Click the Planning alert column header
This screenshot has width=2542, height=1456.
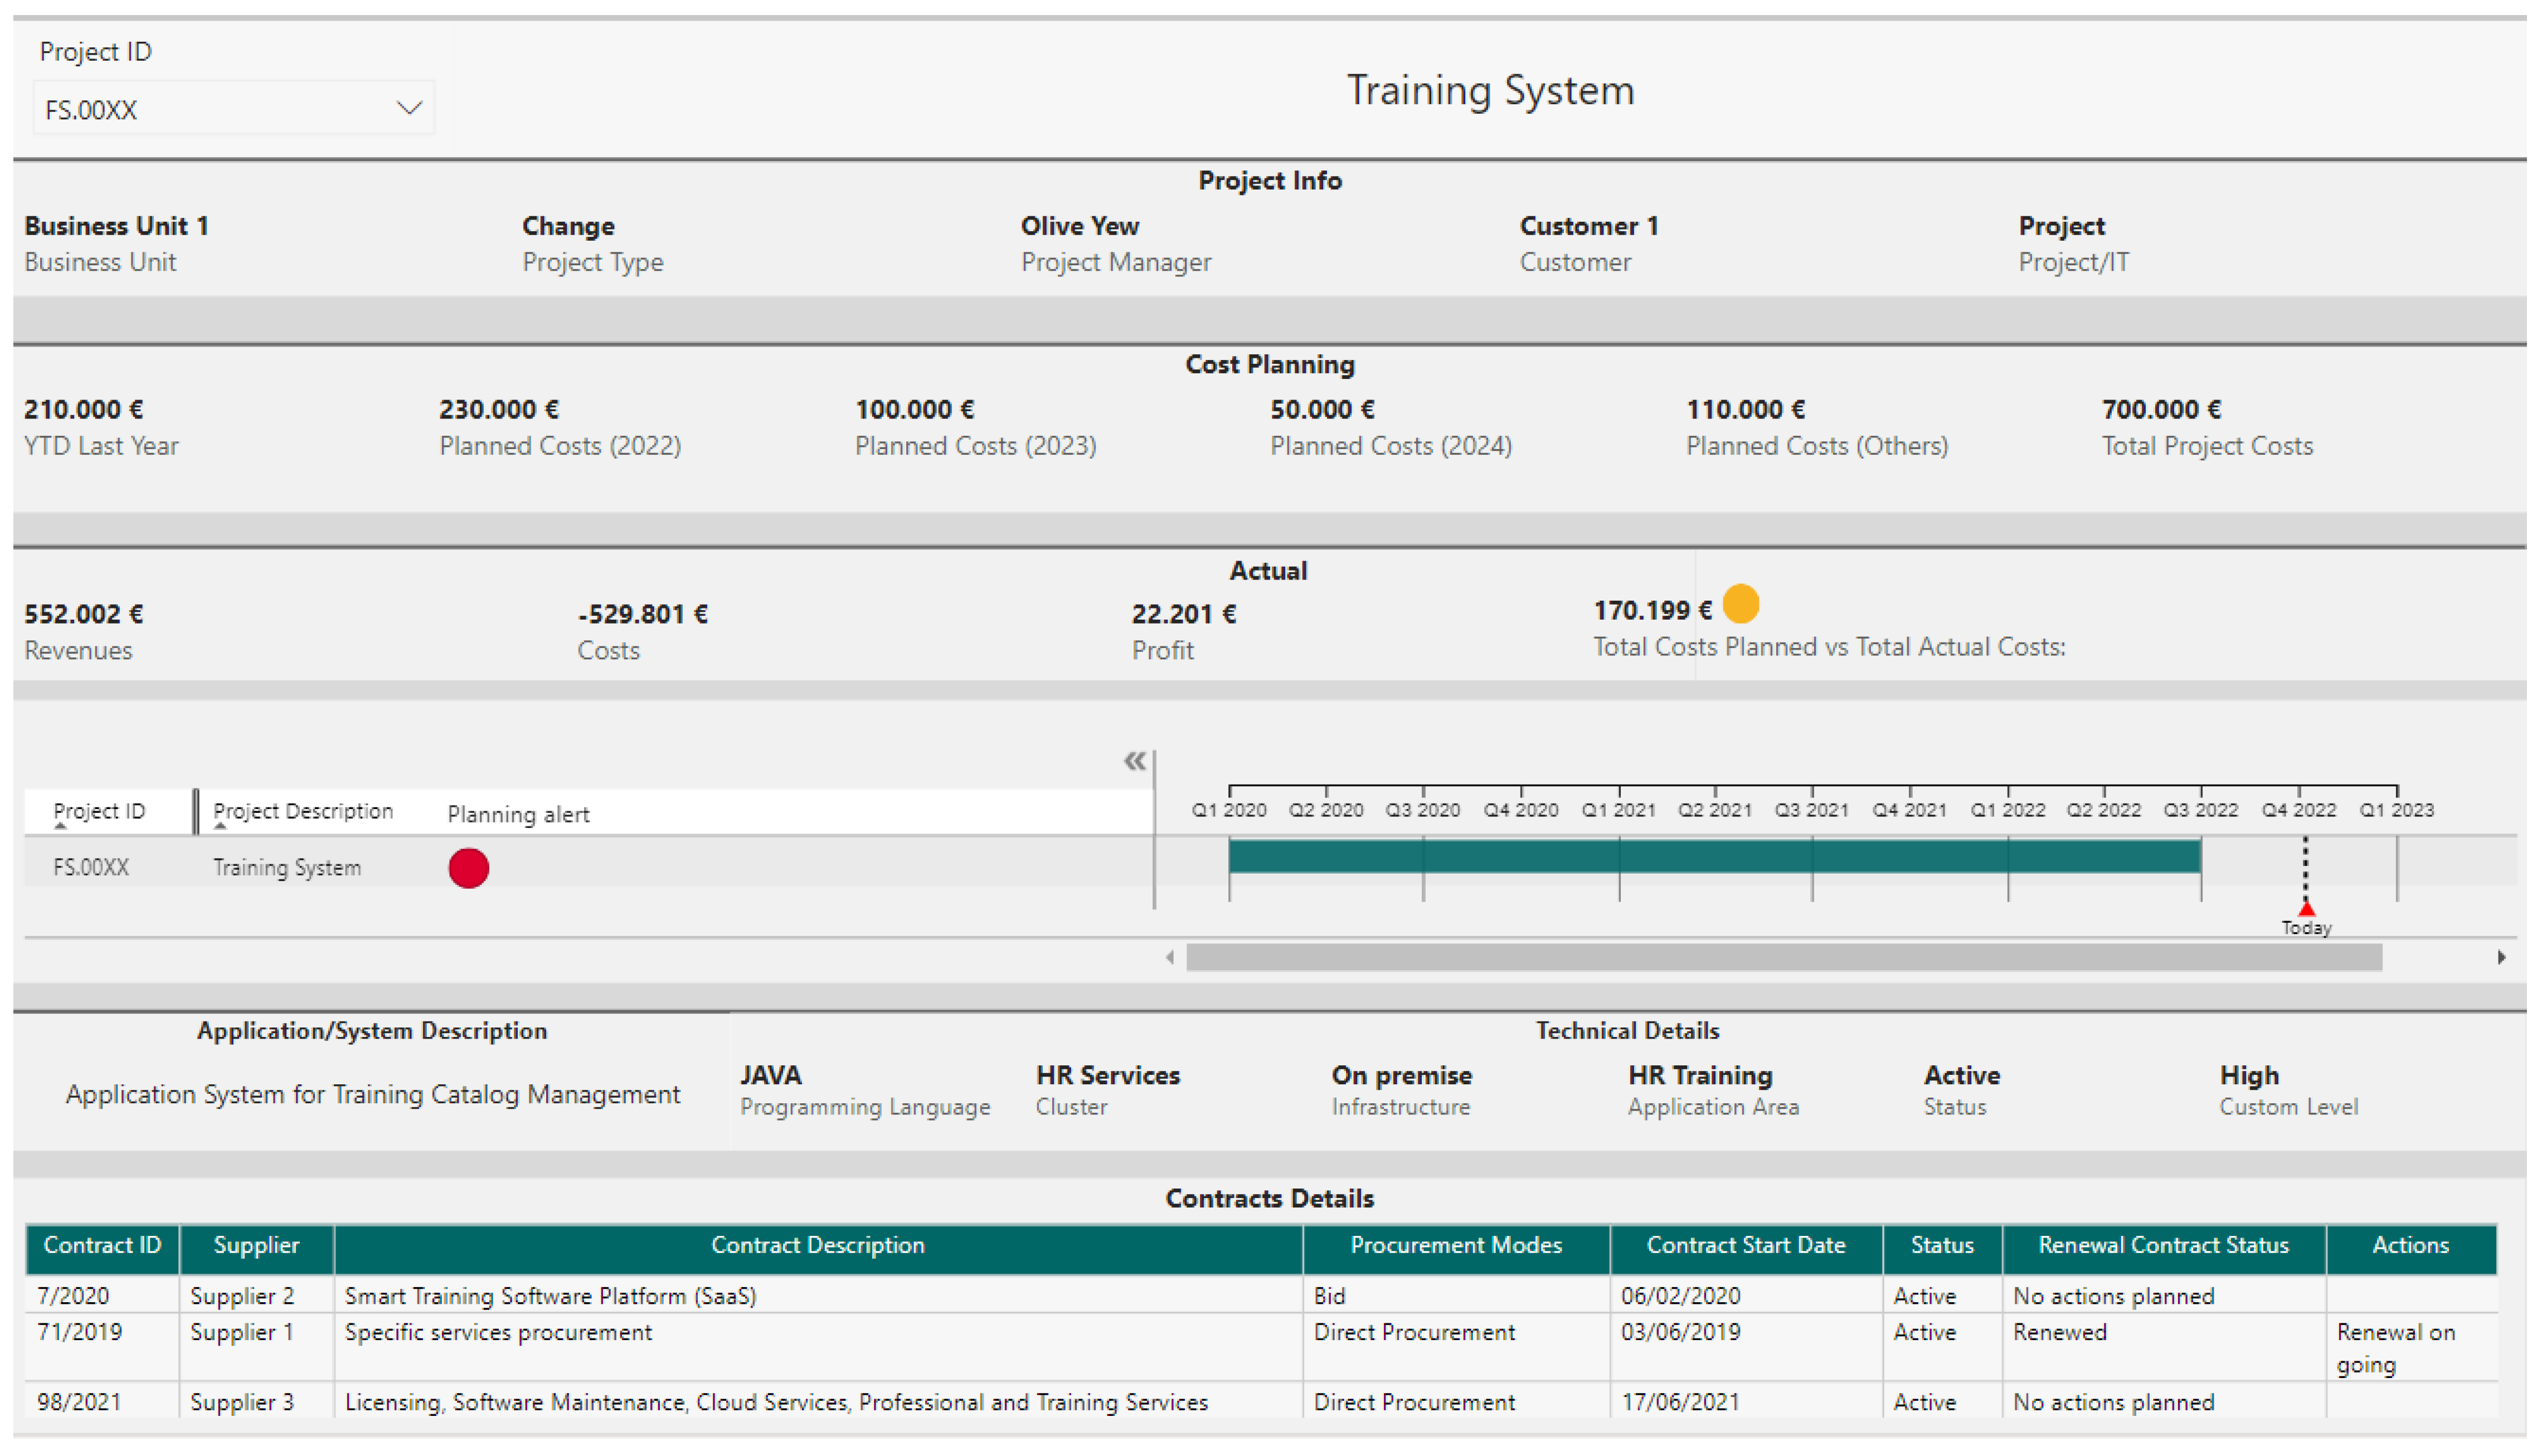518,814
